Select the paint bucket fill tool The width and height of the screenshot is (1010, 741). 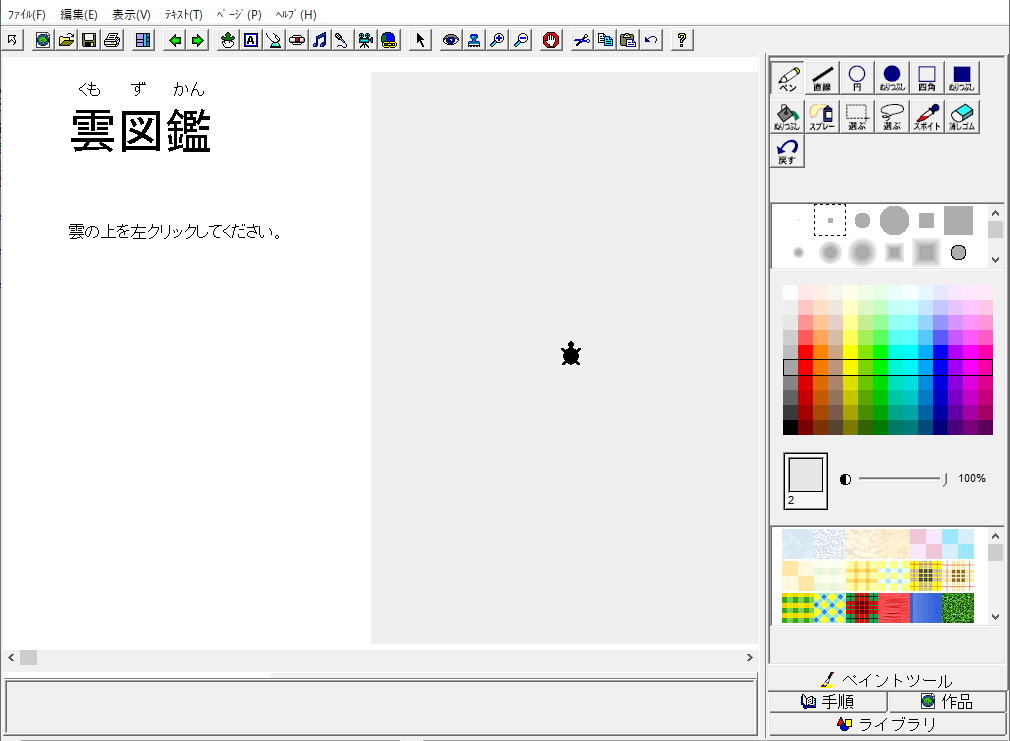(x=787, y=117)
